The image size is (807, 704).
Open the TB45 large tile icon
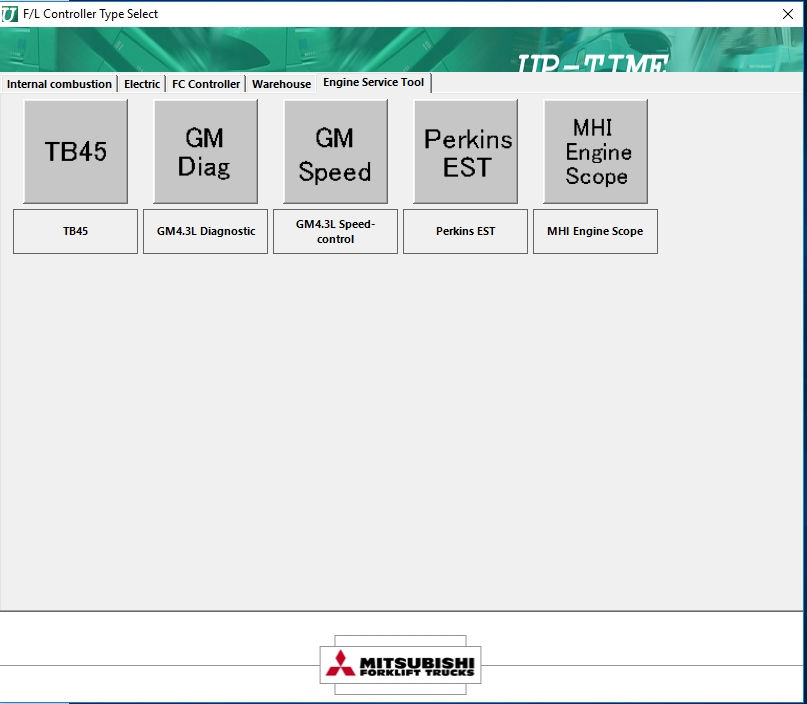pos(76,152)
